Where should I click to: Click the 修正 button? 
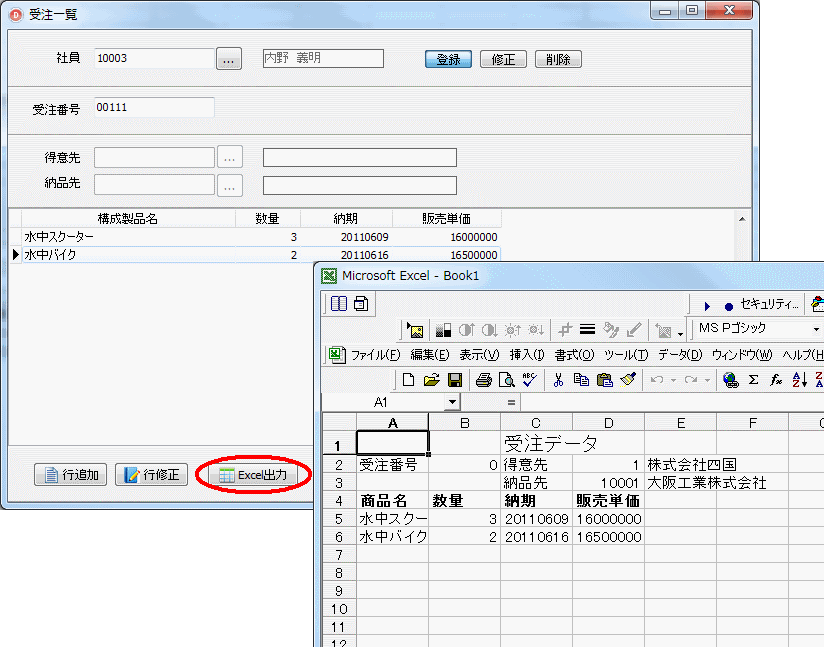(x=504, y=59)
